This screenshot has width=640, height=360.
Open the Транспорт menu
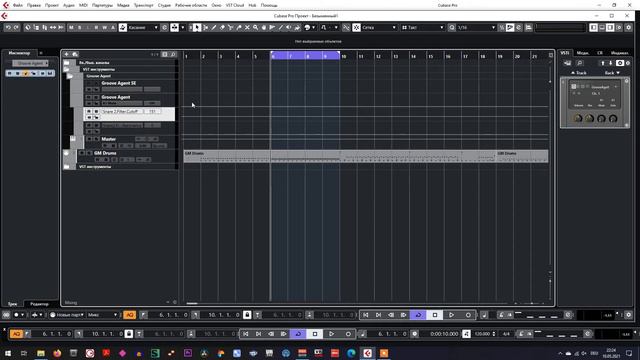click(x=143, y=5)
